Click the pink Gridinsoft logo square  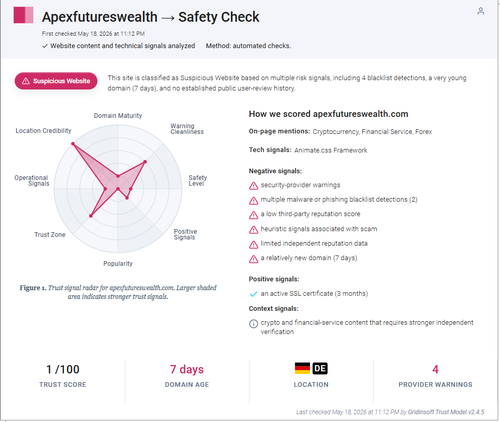[23, 15]
